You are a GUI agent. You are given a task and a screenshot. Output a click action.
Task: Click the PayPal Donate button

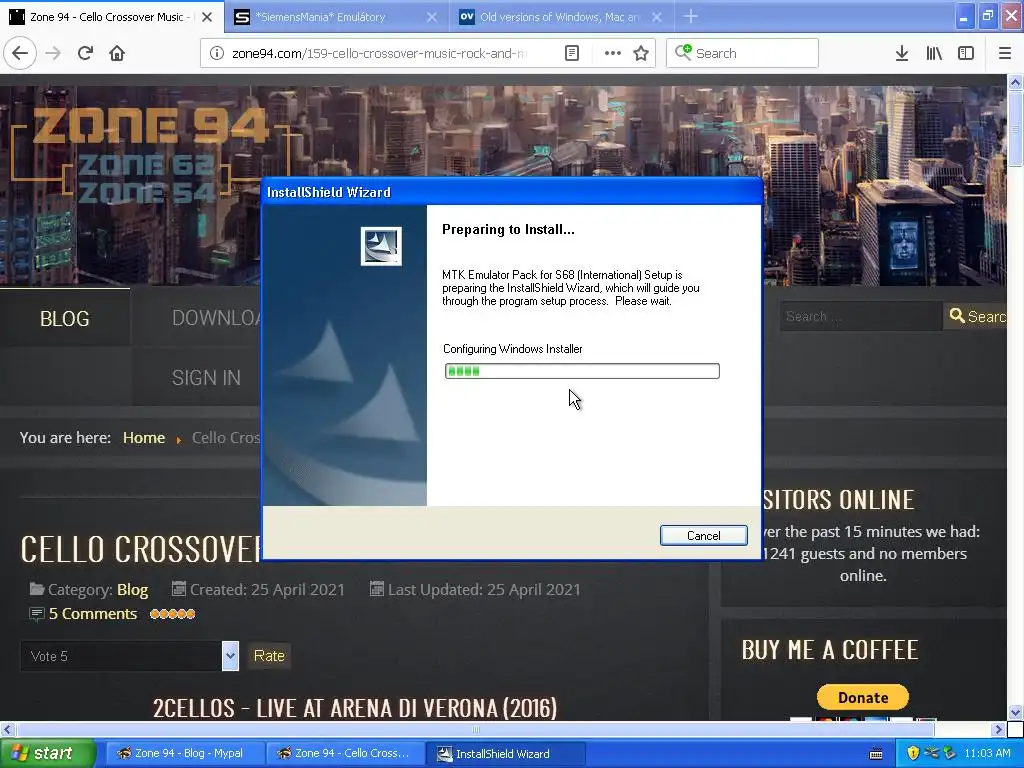tap(863, 697)
